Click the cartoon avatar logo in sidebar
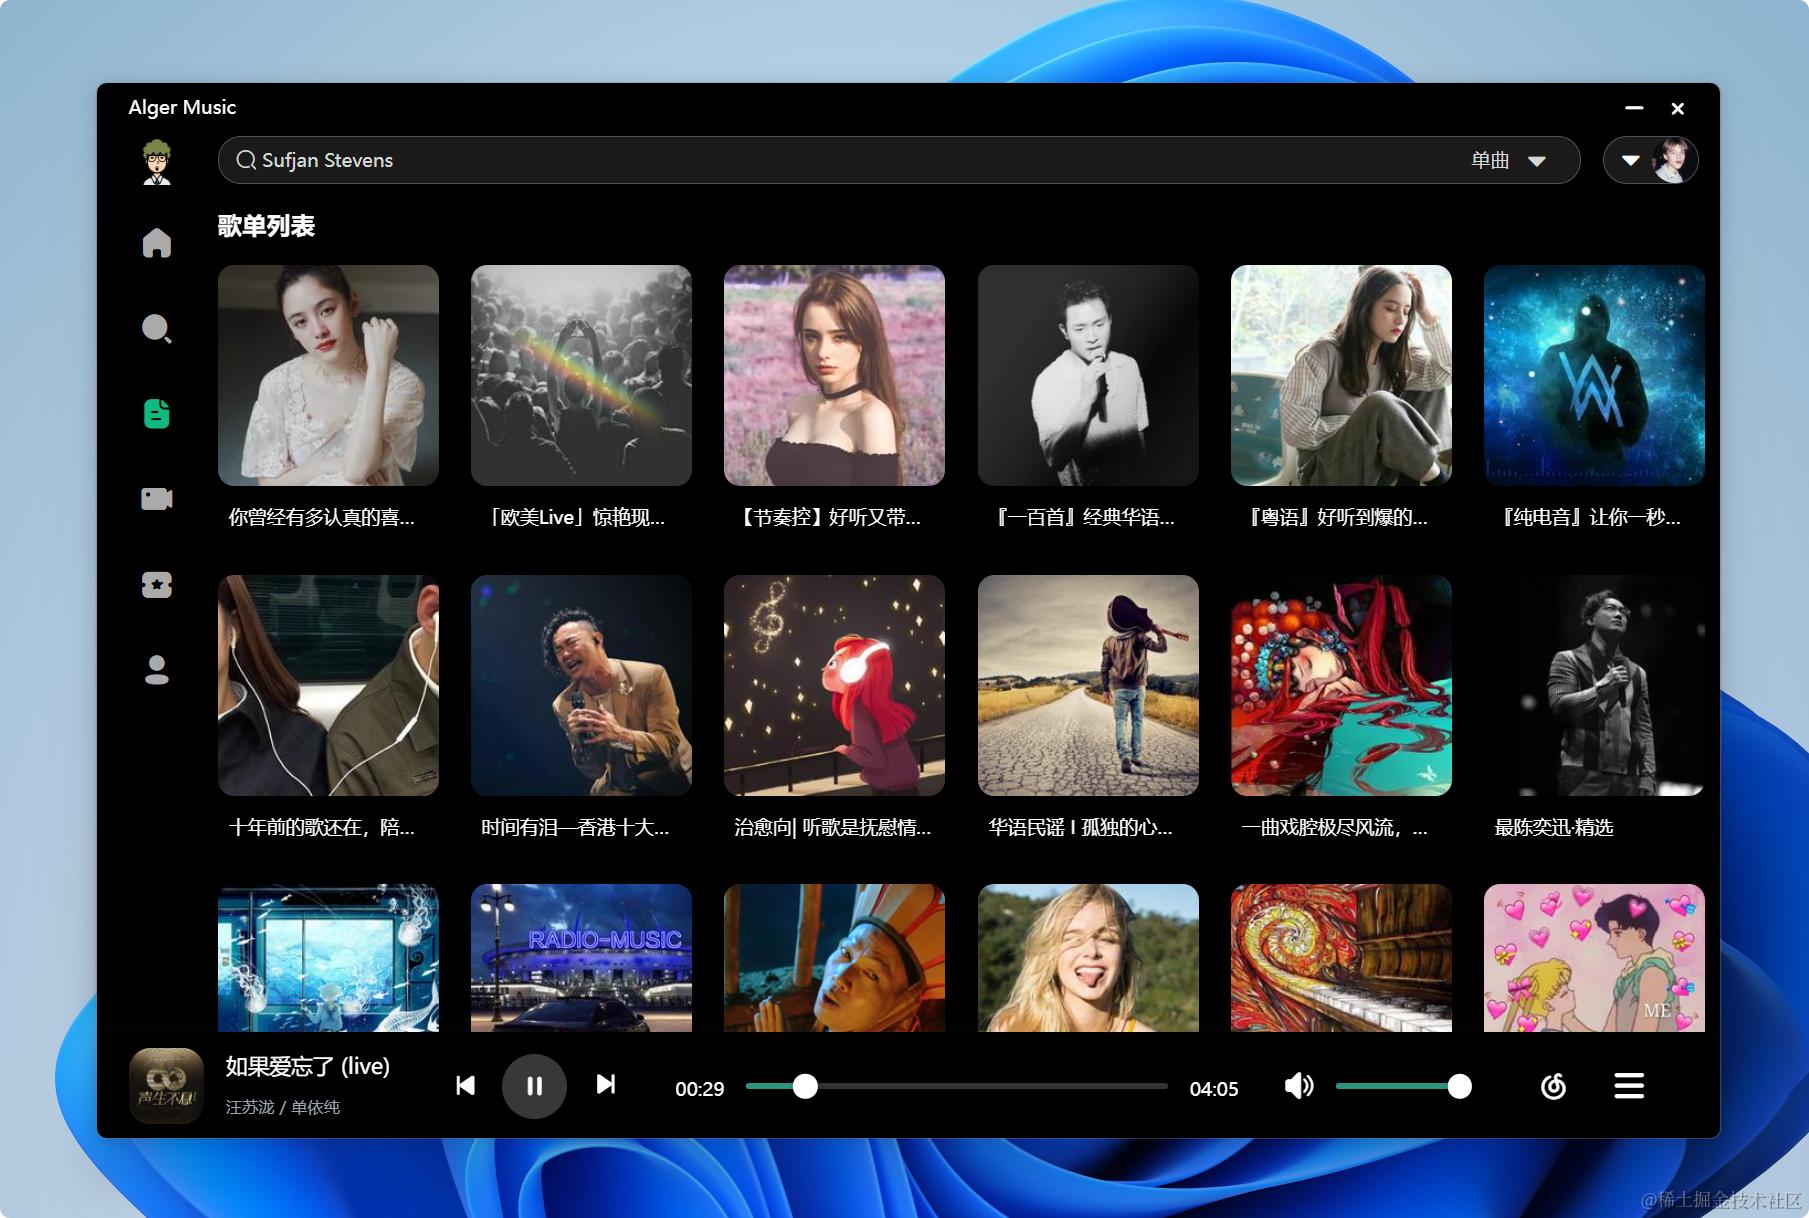Viewport: 1809px width, 1218px height. point(157,161)
